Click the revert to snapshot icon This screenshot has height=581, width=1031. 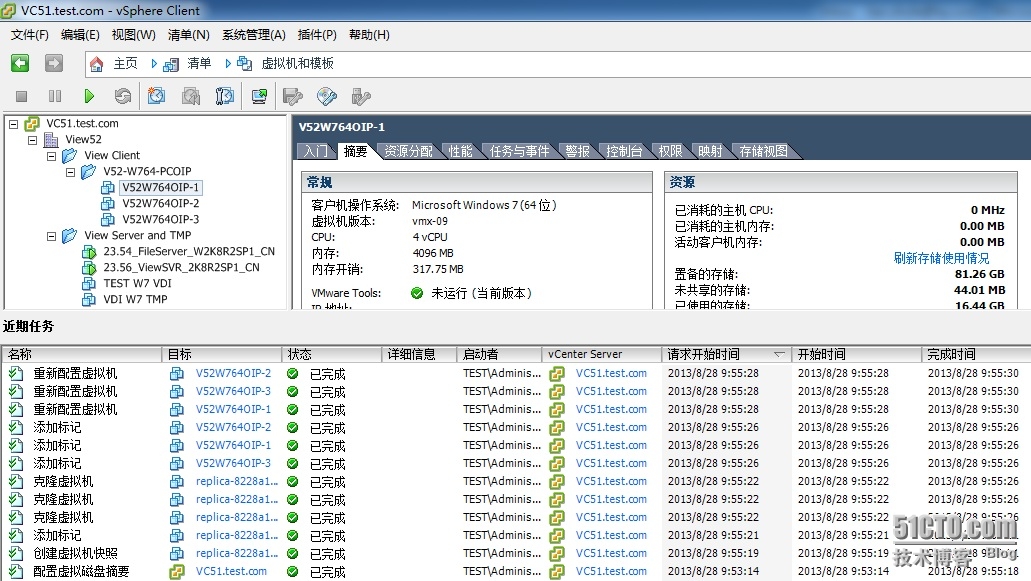click(191, 97)
